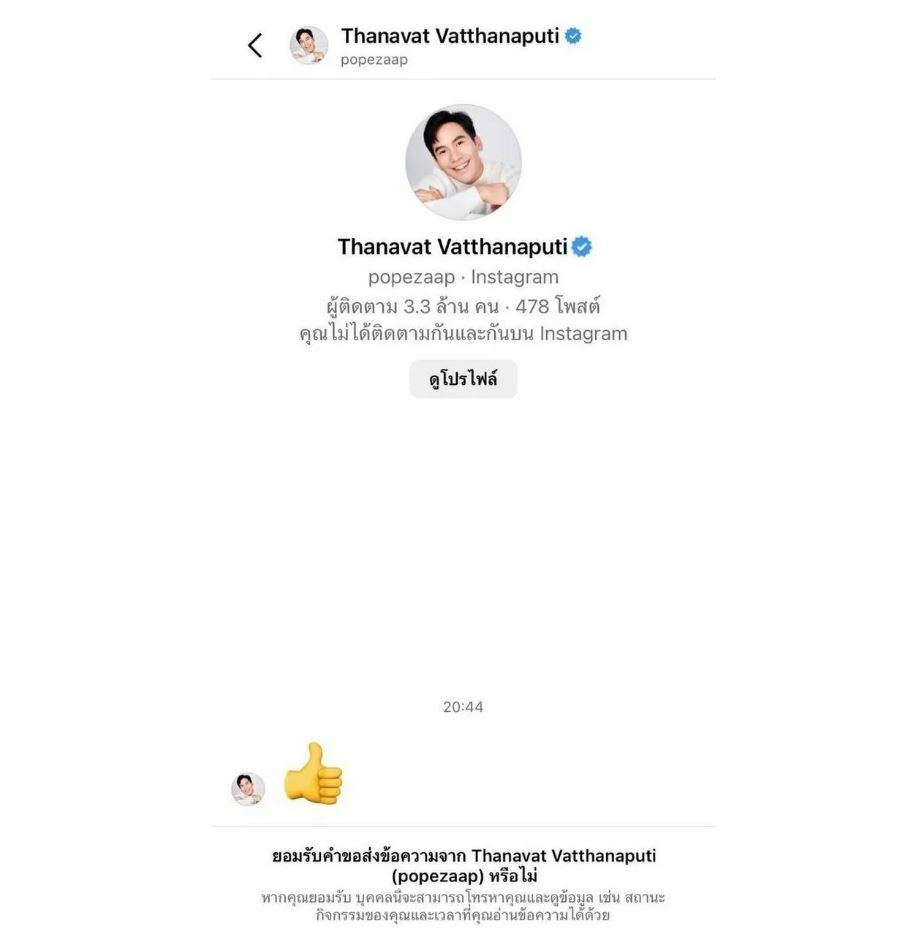Go back using the left arrow
915x928 pixels.
pos(255,45)
